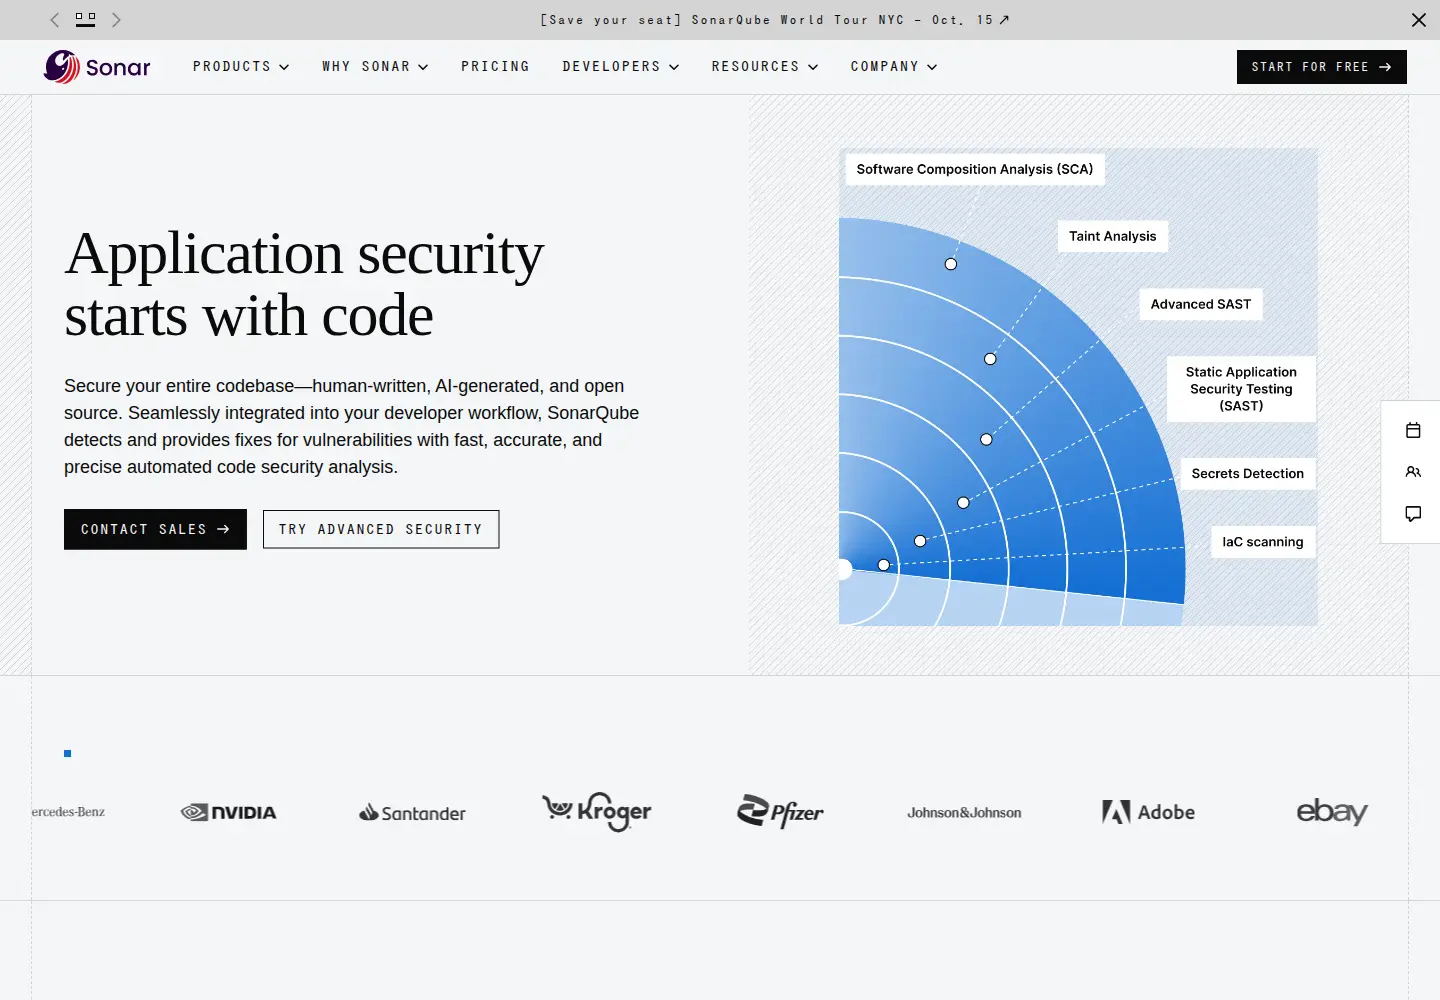1440x1000 pixels.
Task: Go to next announcement with right arrow
Action: click(116, 20)
